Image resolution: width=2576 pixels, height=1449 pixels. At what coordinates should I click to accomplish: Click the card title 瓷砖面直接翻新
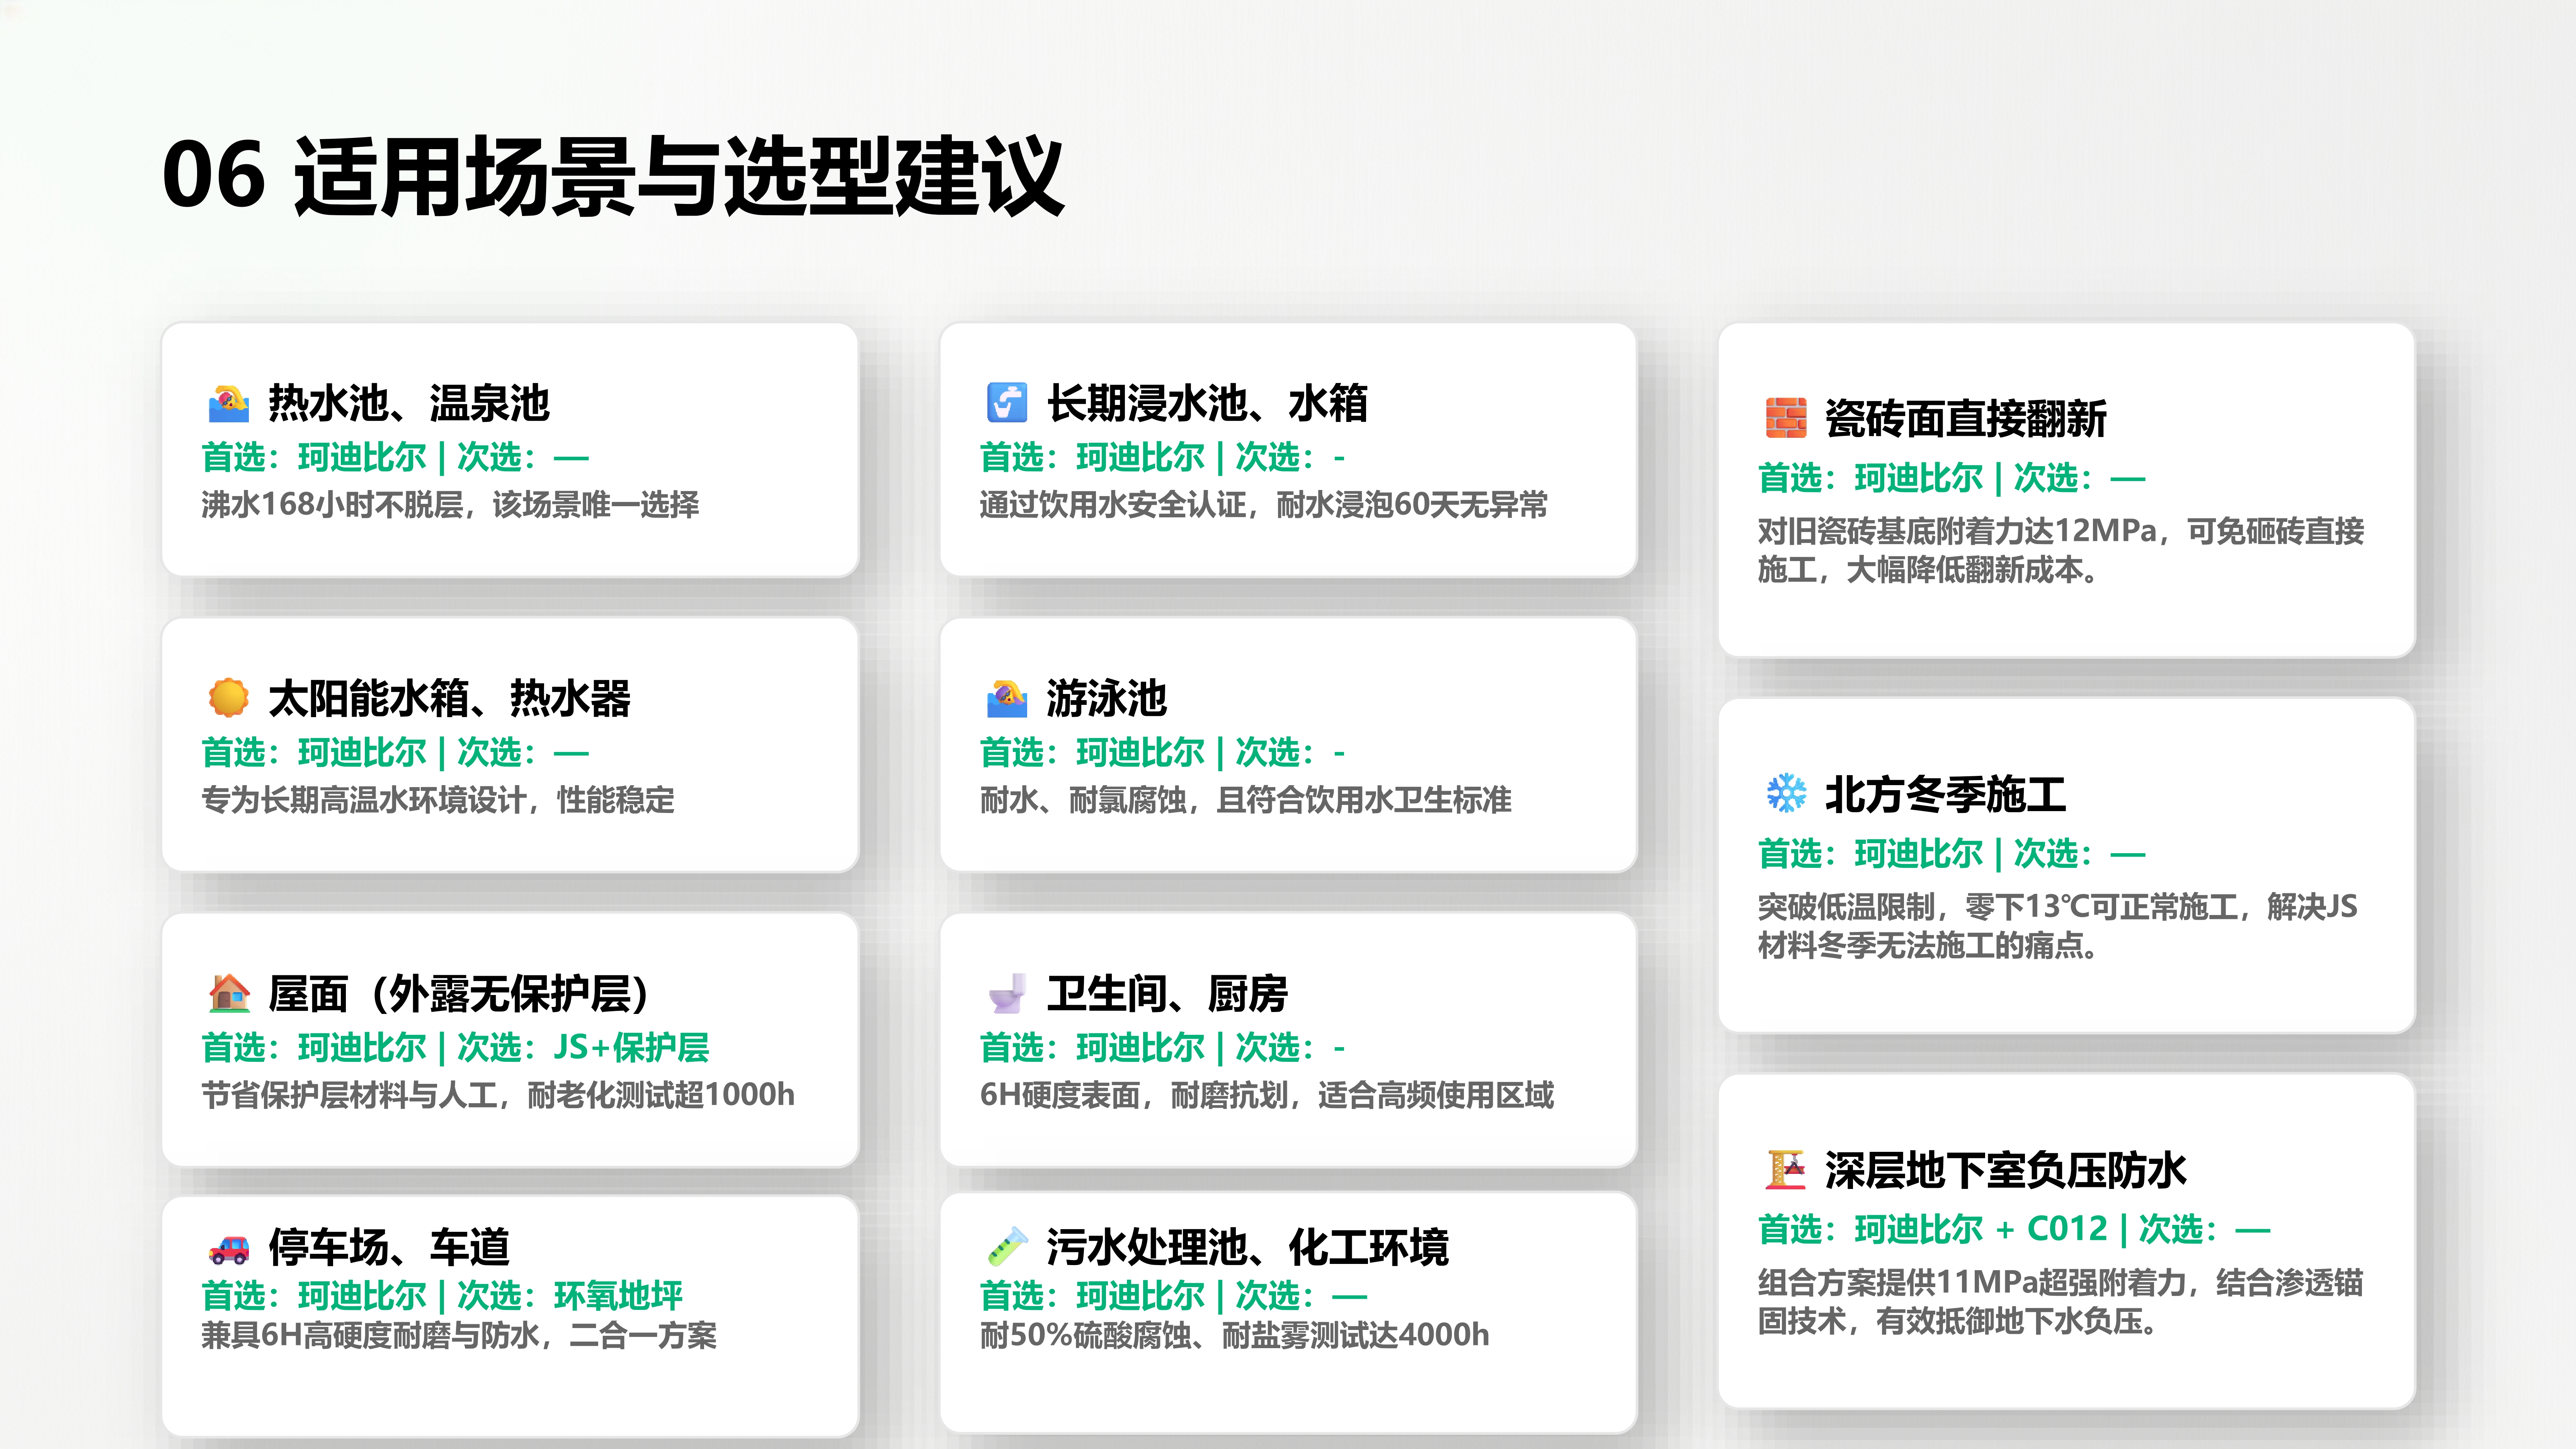[1965, 418]
